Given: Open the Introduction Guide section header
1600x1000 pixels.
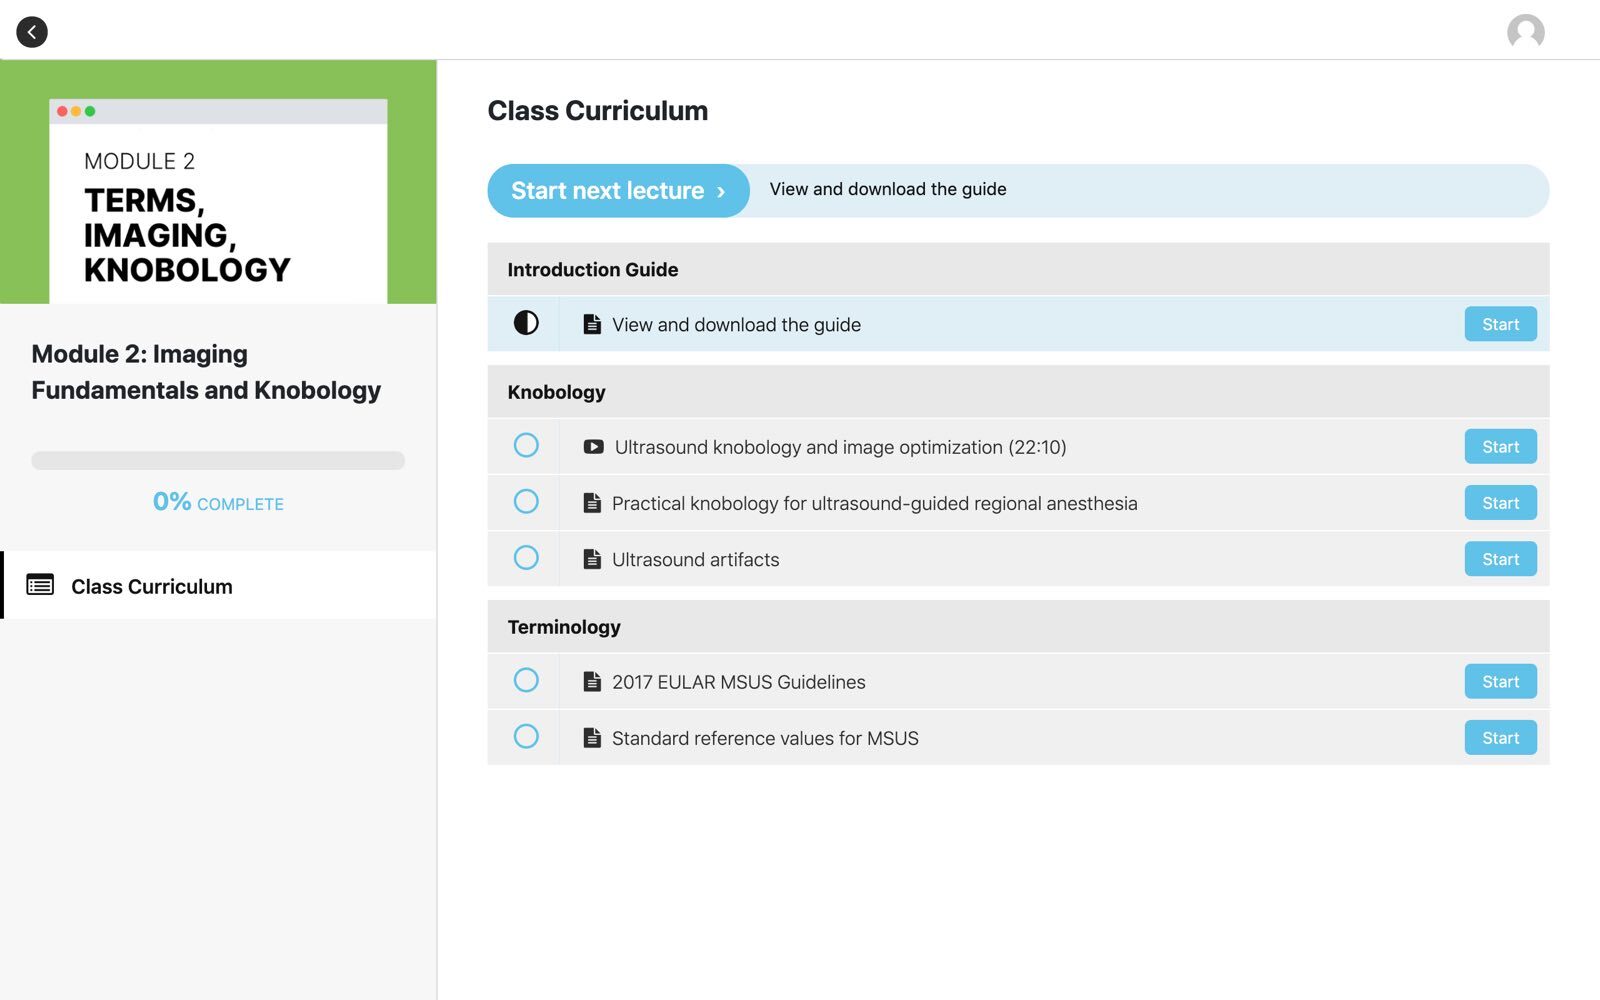Looking at the screenshot, I should click(x=592, y=269).
